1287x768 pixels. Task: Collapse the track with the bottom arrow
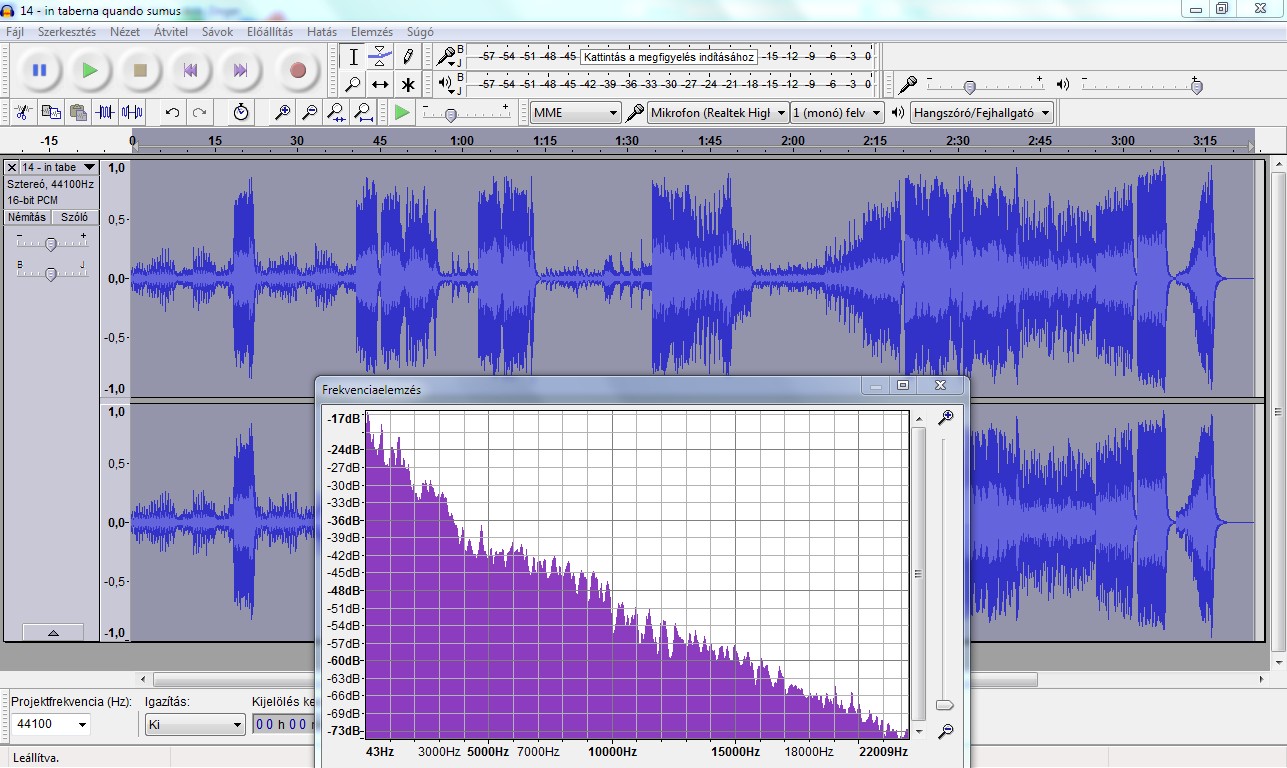point(52,633)
